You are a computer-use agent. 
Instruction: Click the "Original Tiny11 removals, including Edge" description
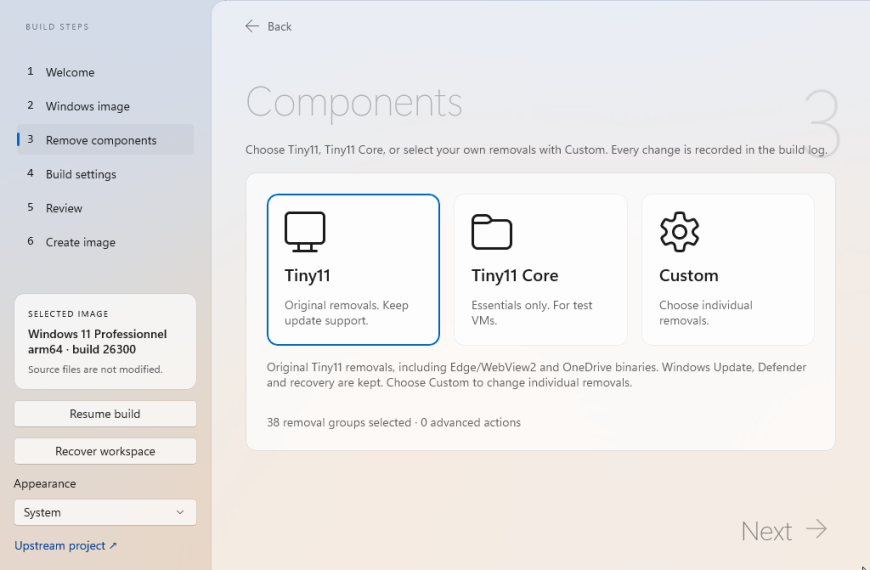pyautogui.click(x=537, y=375)
